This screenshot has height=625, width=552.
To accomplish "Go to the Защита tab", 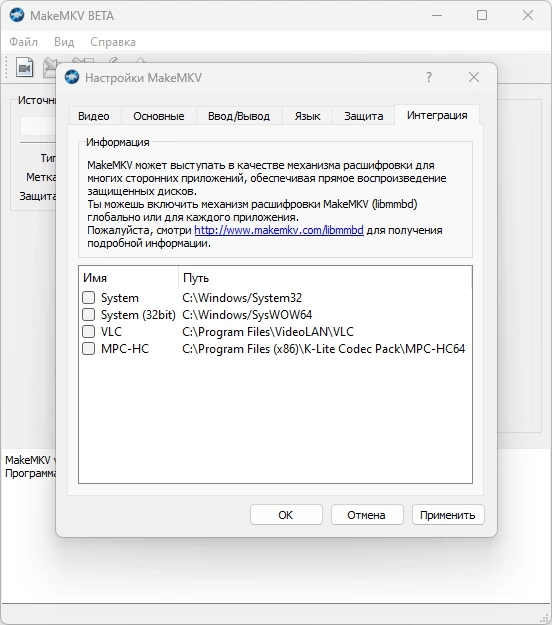I will 363,116.
